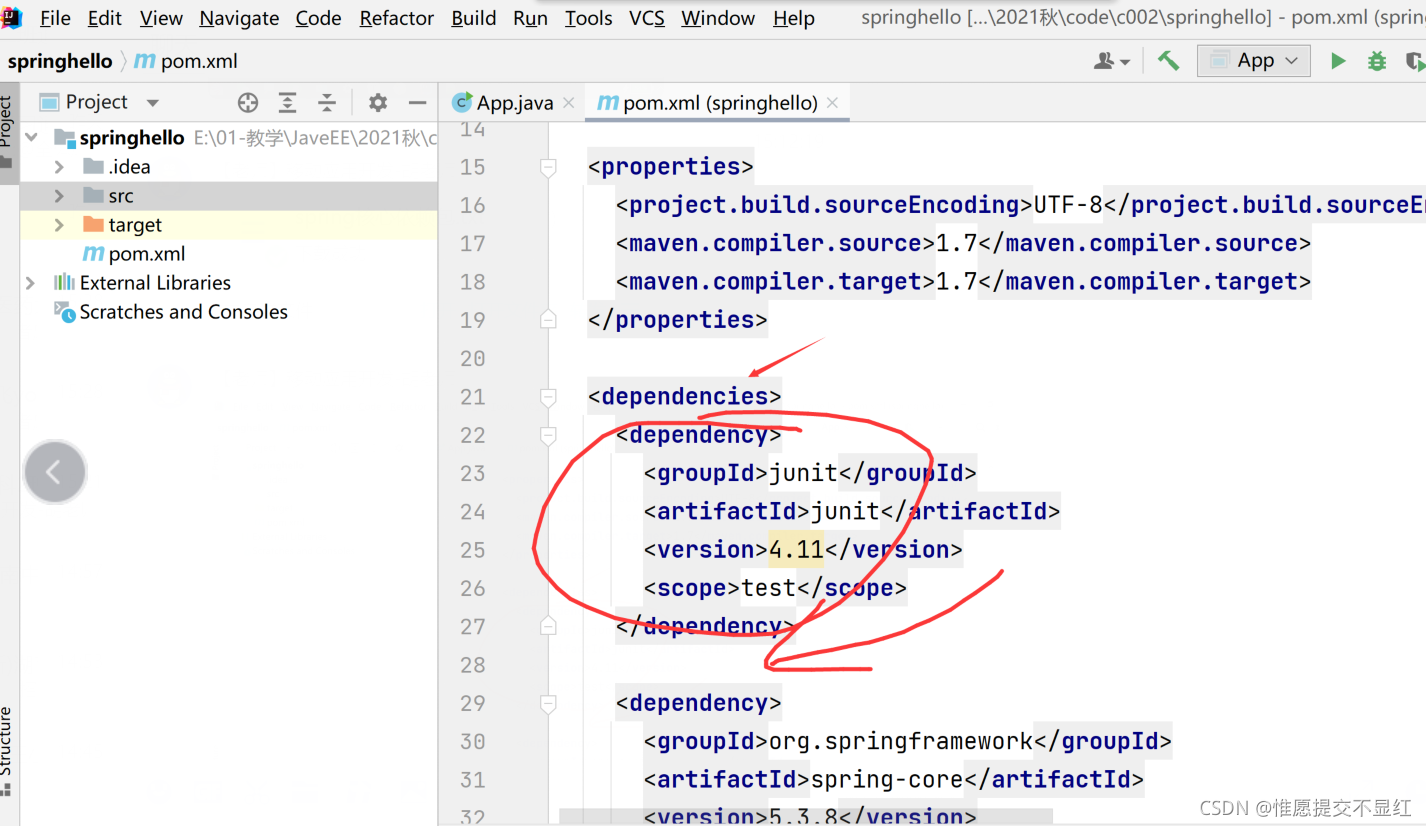This screenshot has width=1426, height=826.
Task: Select the .idea folder
Action: 130,167
